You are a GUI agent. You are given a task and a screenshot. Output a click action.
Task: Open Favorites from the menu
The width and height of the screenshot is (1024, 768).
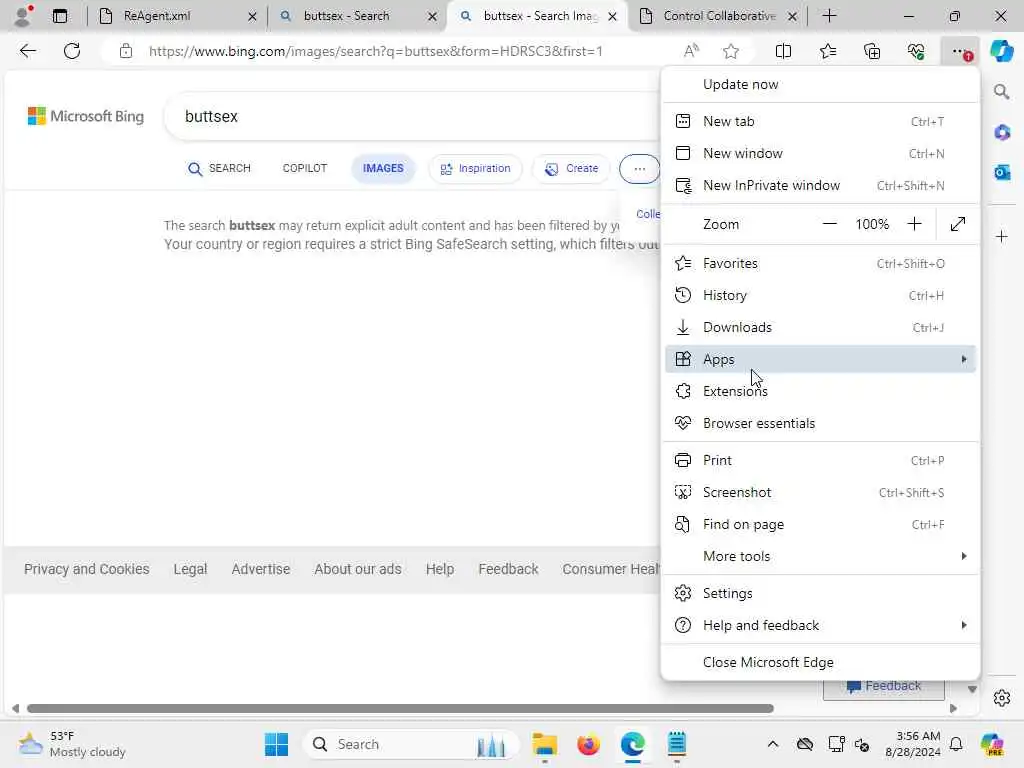click(820, 263)
